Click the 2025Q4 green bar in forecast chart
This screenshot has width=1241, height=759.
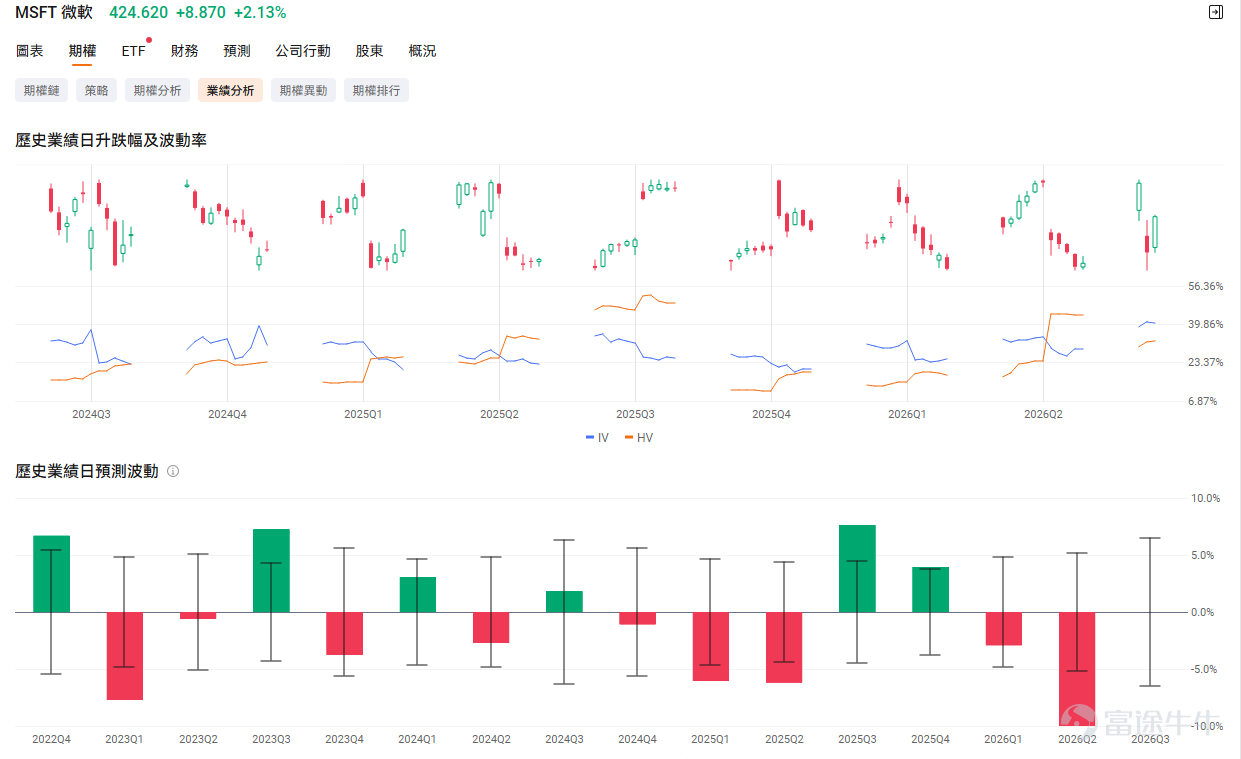[930, 590]
